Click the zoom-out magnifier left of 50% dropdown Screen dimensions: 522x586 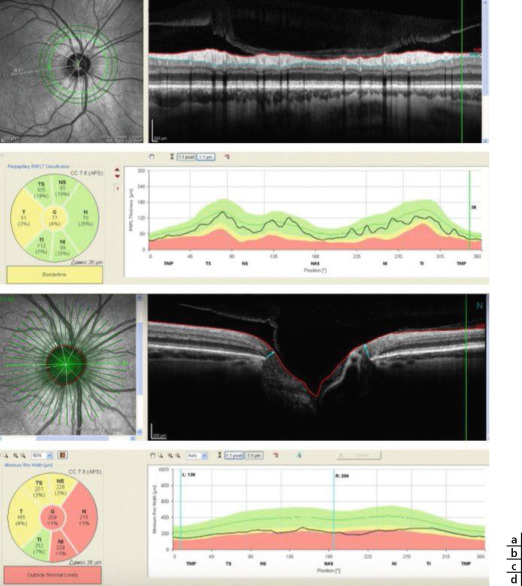[23, 456]
